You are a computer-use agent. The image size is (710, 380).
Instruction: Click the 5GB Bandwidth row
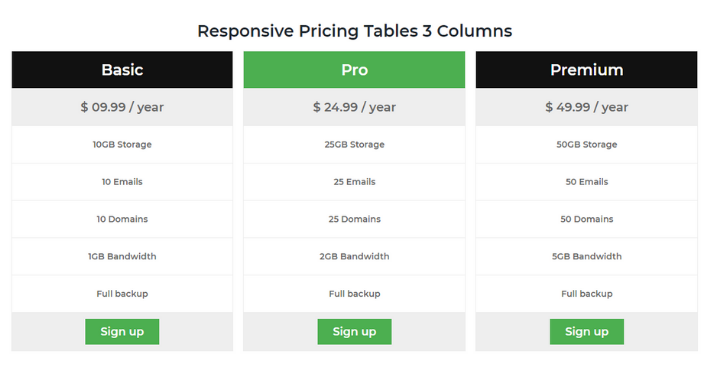(x=586, y=256)
